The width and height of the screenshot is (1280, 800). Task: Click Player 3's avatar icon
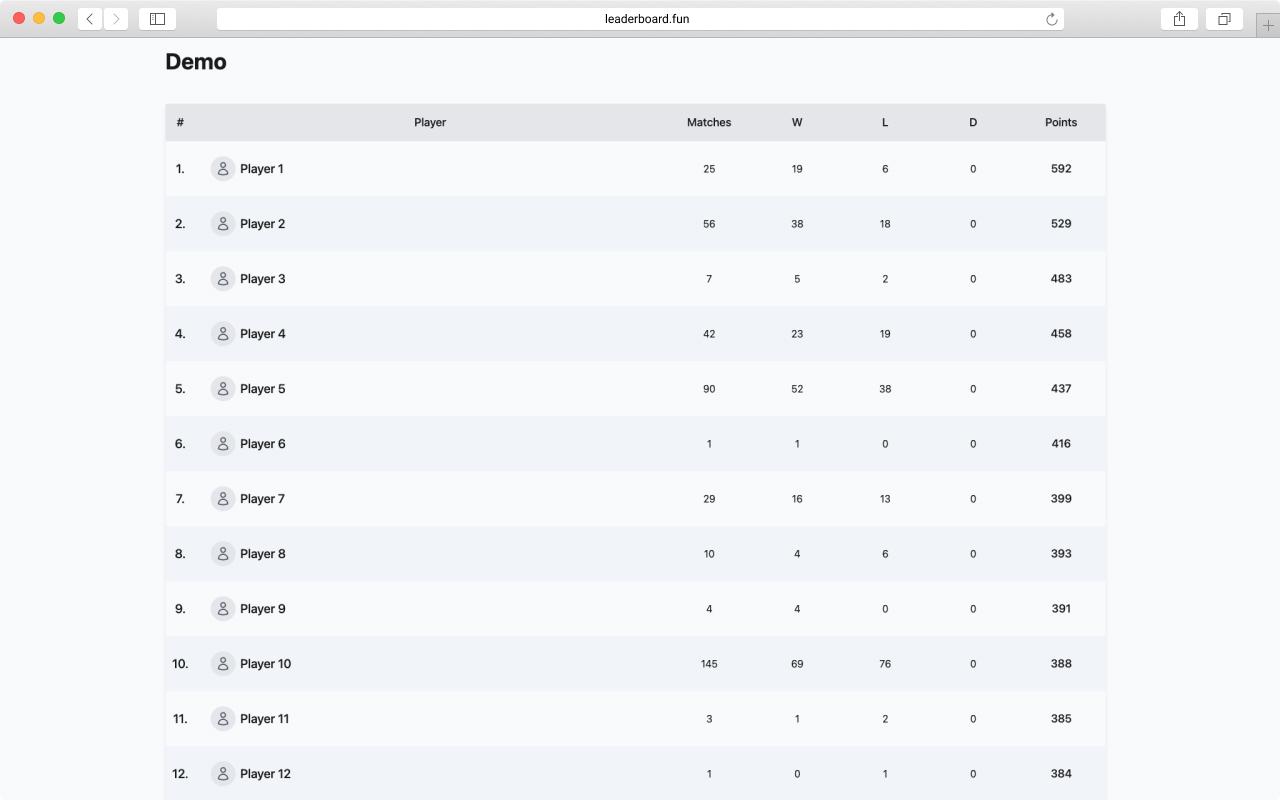[223, 279]
